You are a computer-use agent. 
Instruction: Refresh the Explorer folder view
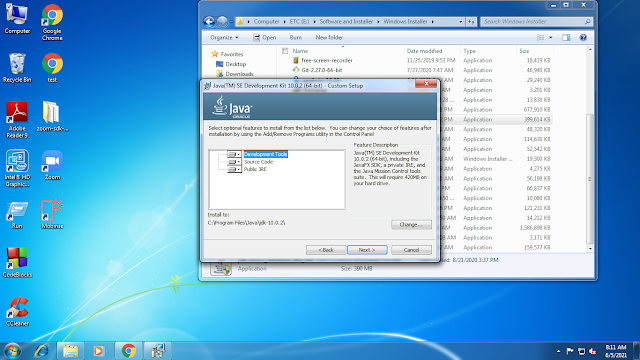pos(471,22)
